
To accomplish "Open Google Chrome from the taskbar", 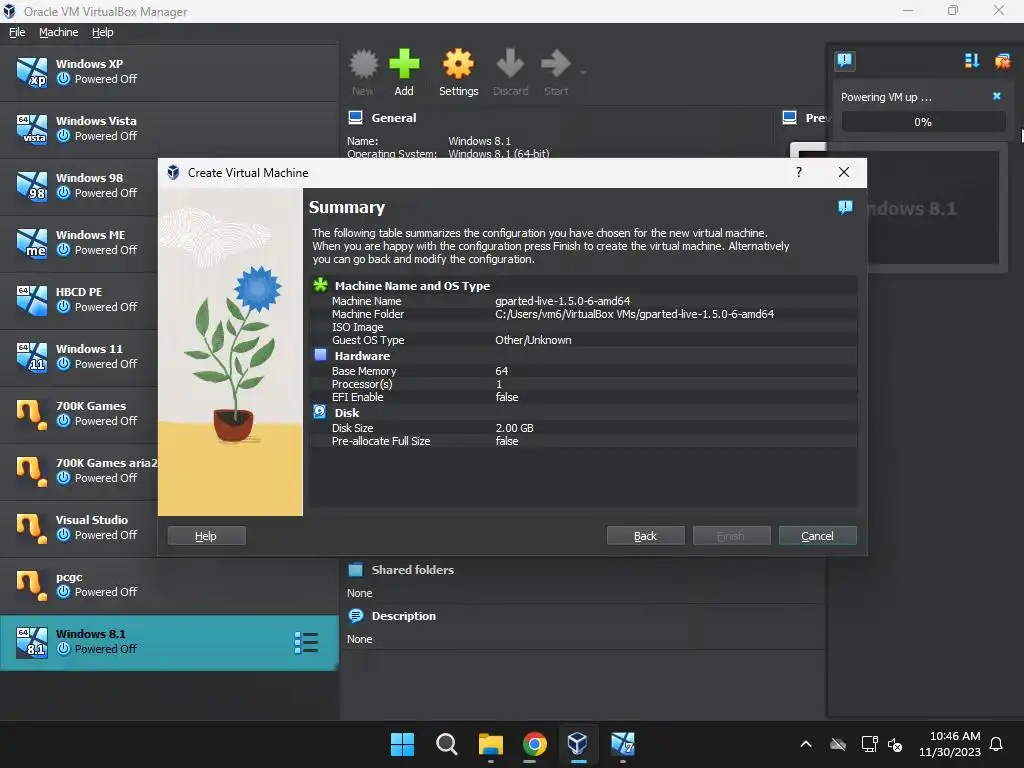I will (x=534, y=744).
